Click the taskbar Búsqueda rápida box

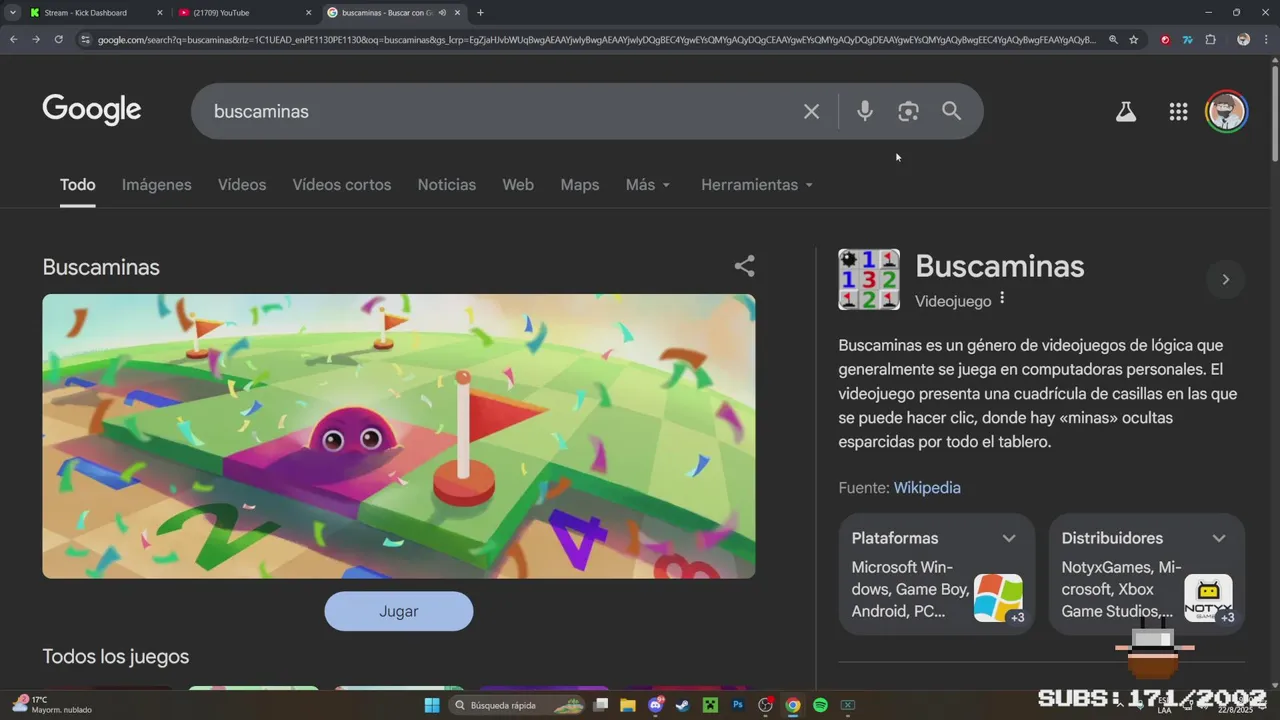point(516,705)
